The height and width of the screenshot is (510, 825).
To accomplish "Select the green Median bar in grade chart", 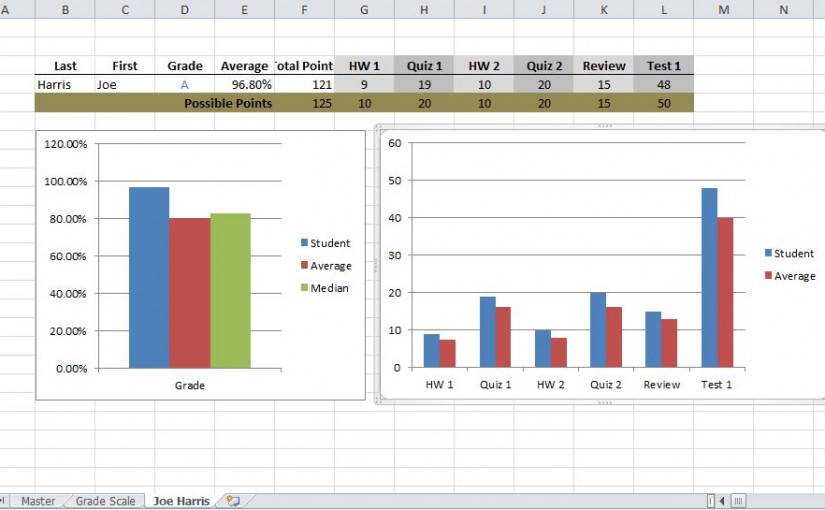I will tap(230, 290).
